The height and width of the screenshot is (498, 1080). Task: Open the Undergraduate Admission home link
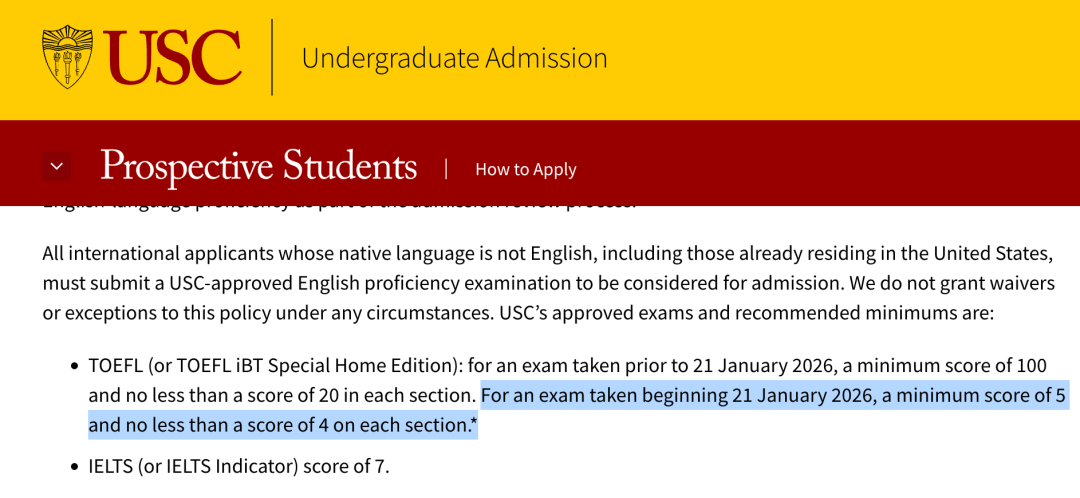tap(454, 58)
